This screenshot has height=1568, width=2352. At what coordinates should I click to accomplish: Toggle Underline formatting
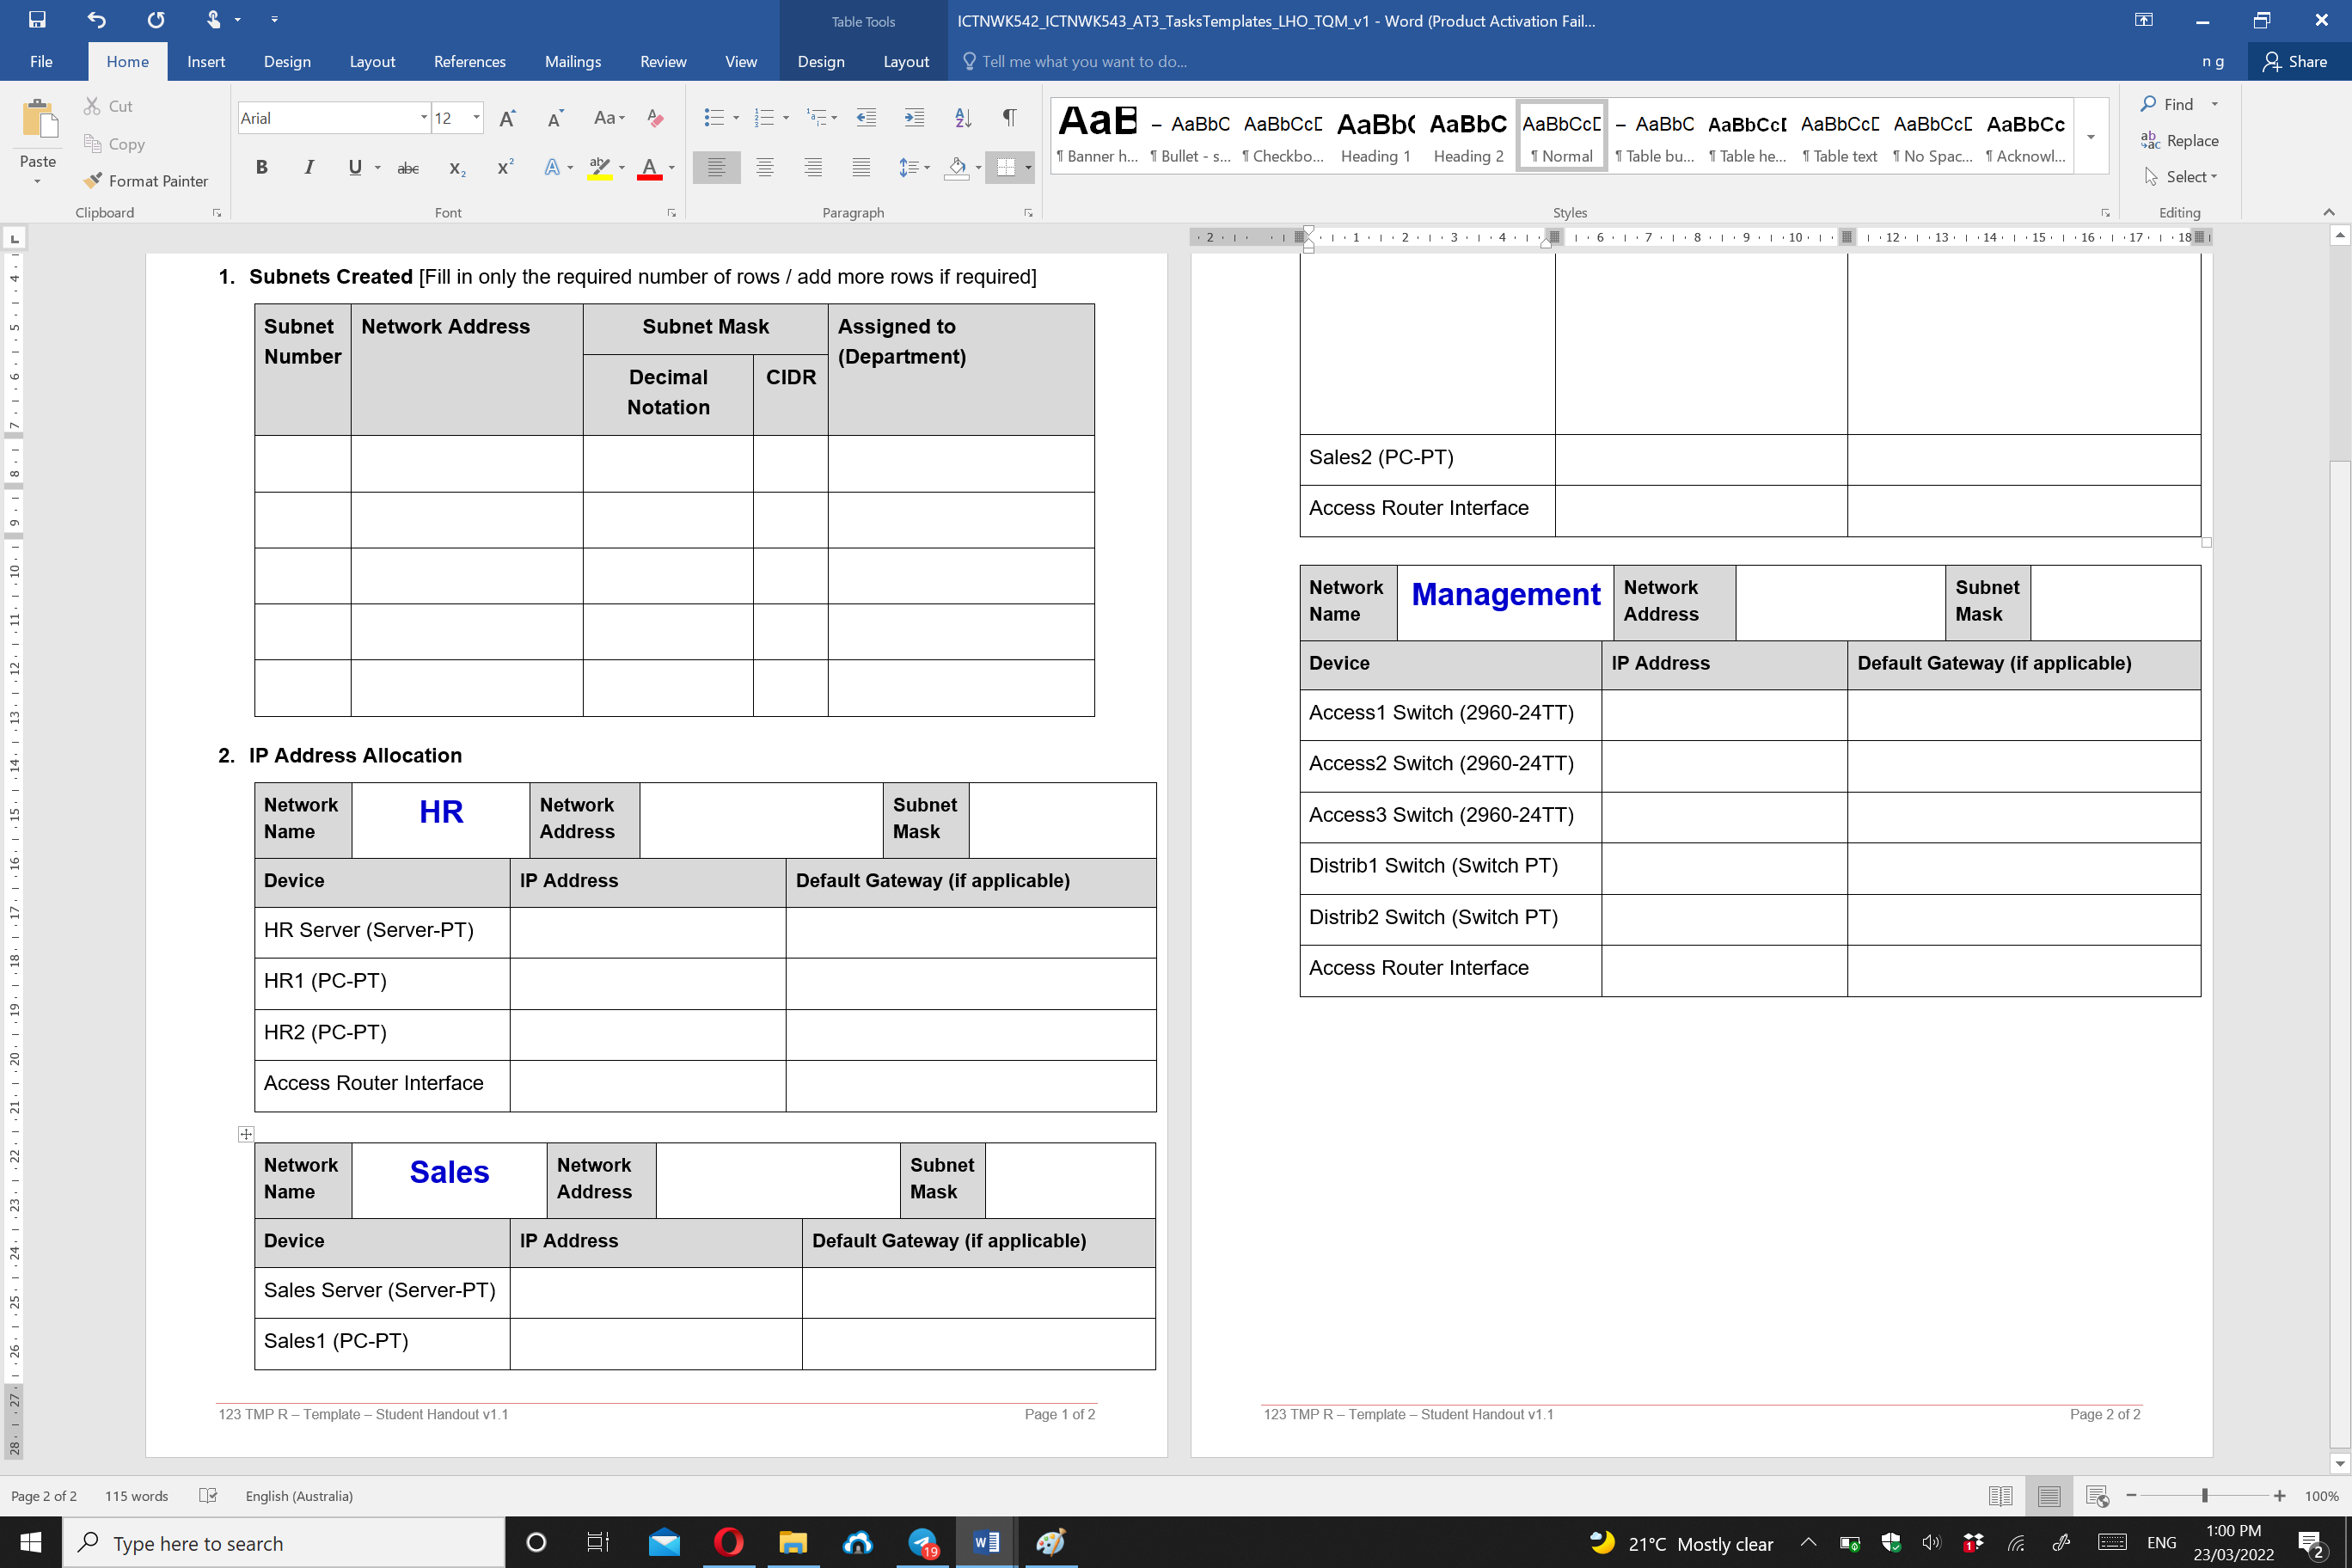click(x=354, y=168)
